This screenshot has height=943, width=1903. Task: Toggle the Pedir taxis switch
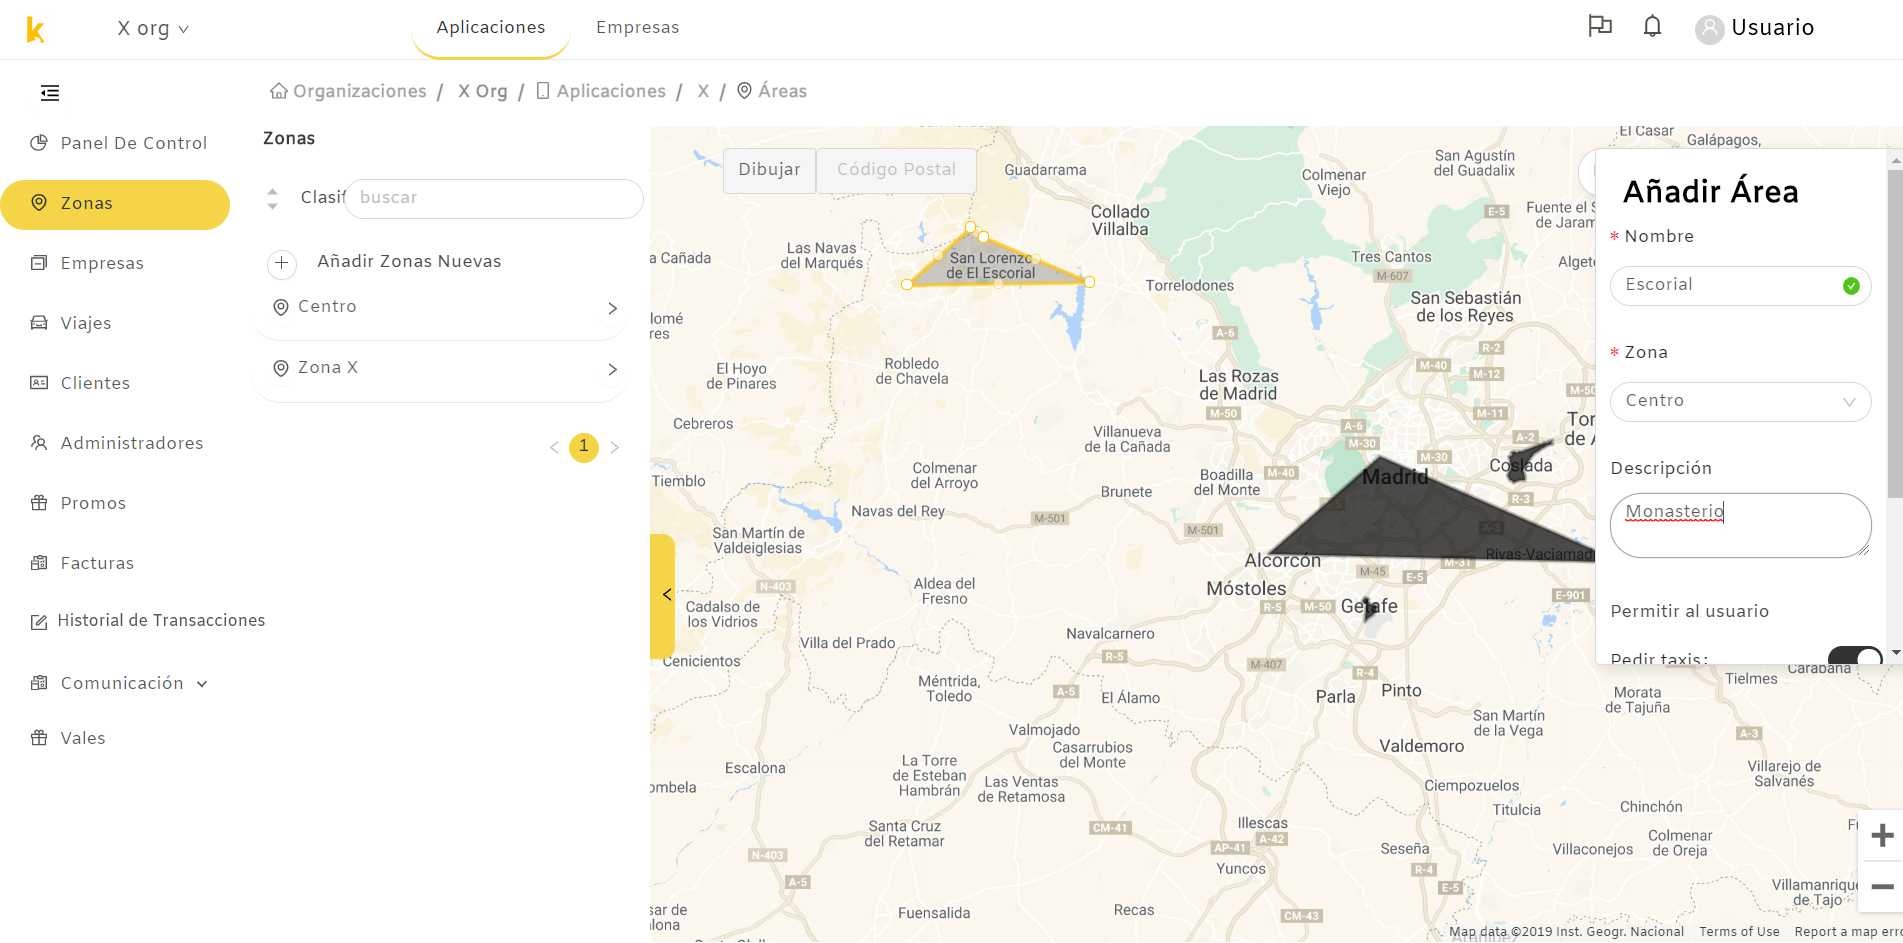1855,656
